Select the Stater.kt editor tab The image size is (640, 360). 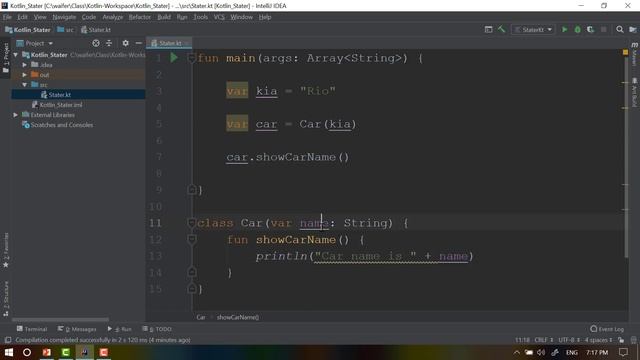coord(169,43)
